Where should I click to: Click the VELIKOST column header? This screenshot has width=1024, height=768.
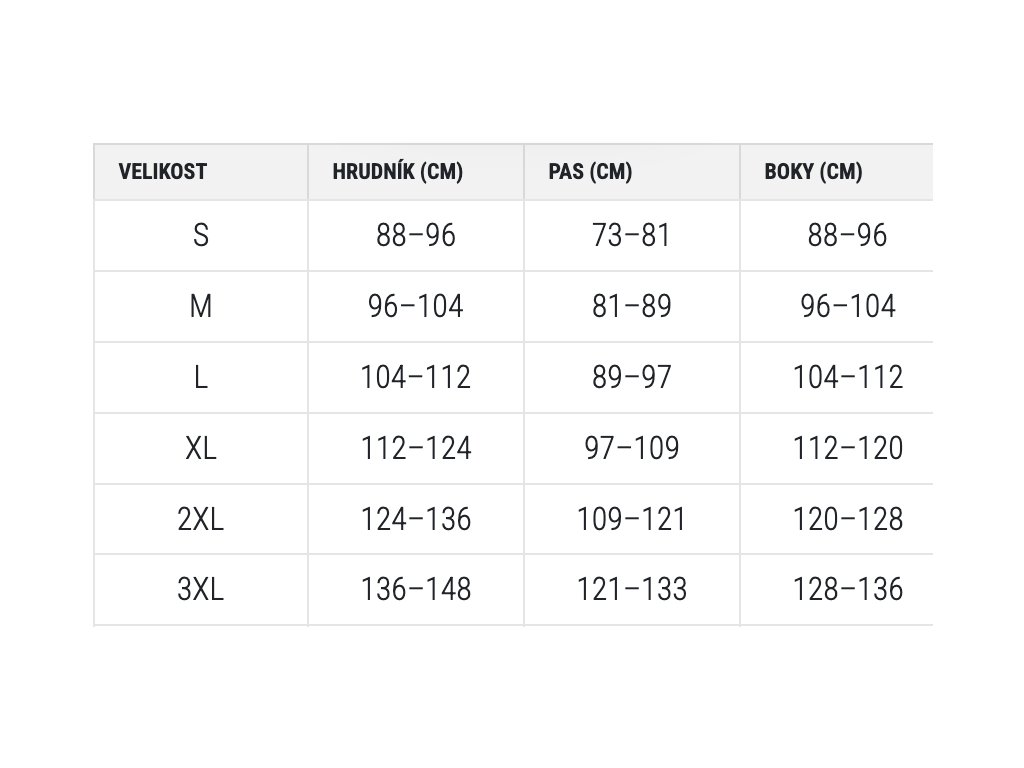click(163, 172)
